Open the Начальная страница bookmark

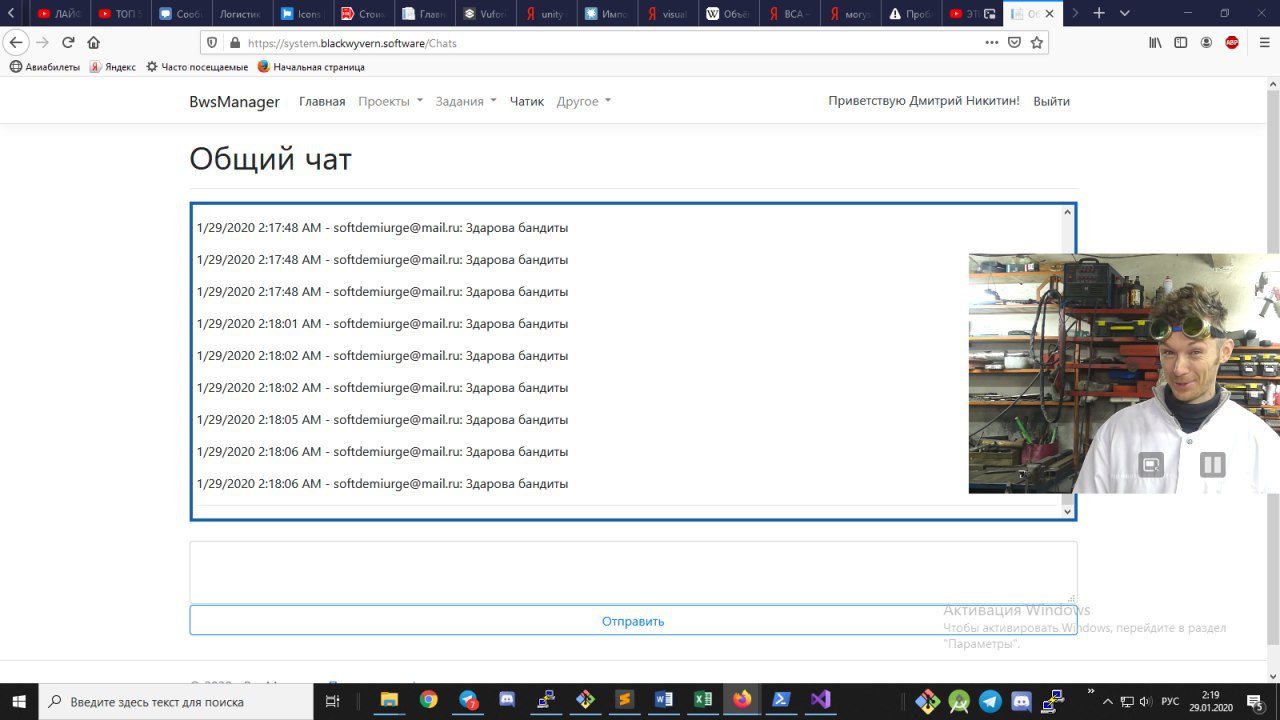pos(311,67)
